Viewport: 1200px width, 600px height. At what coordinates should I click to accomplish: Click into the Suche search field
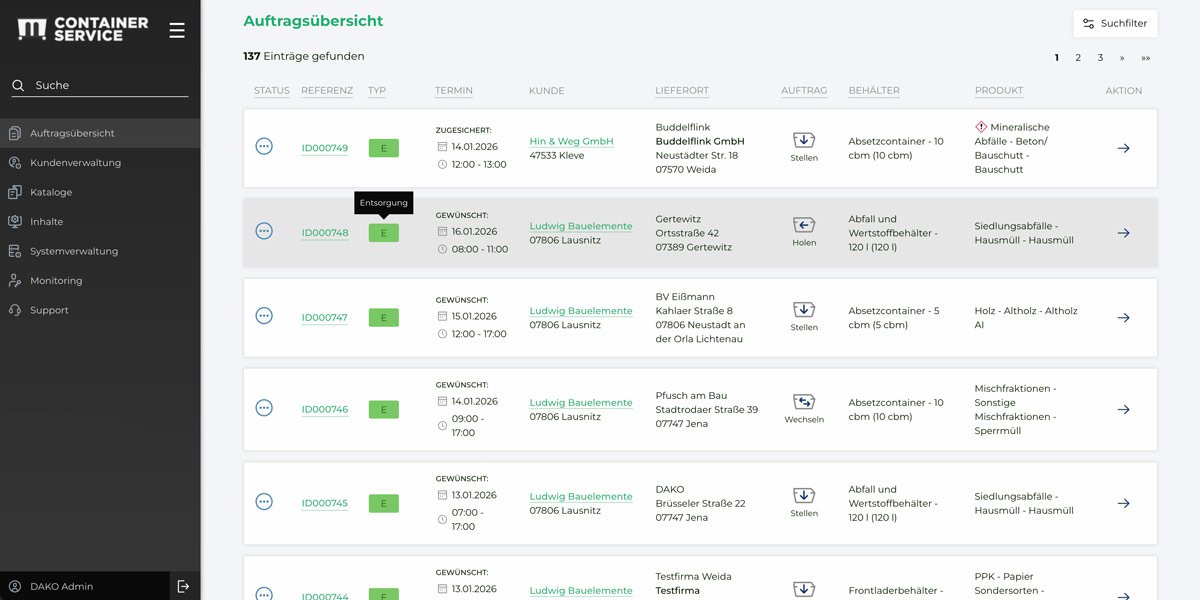click(x=105, y=86)
